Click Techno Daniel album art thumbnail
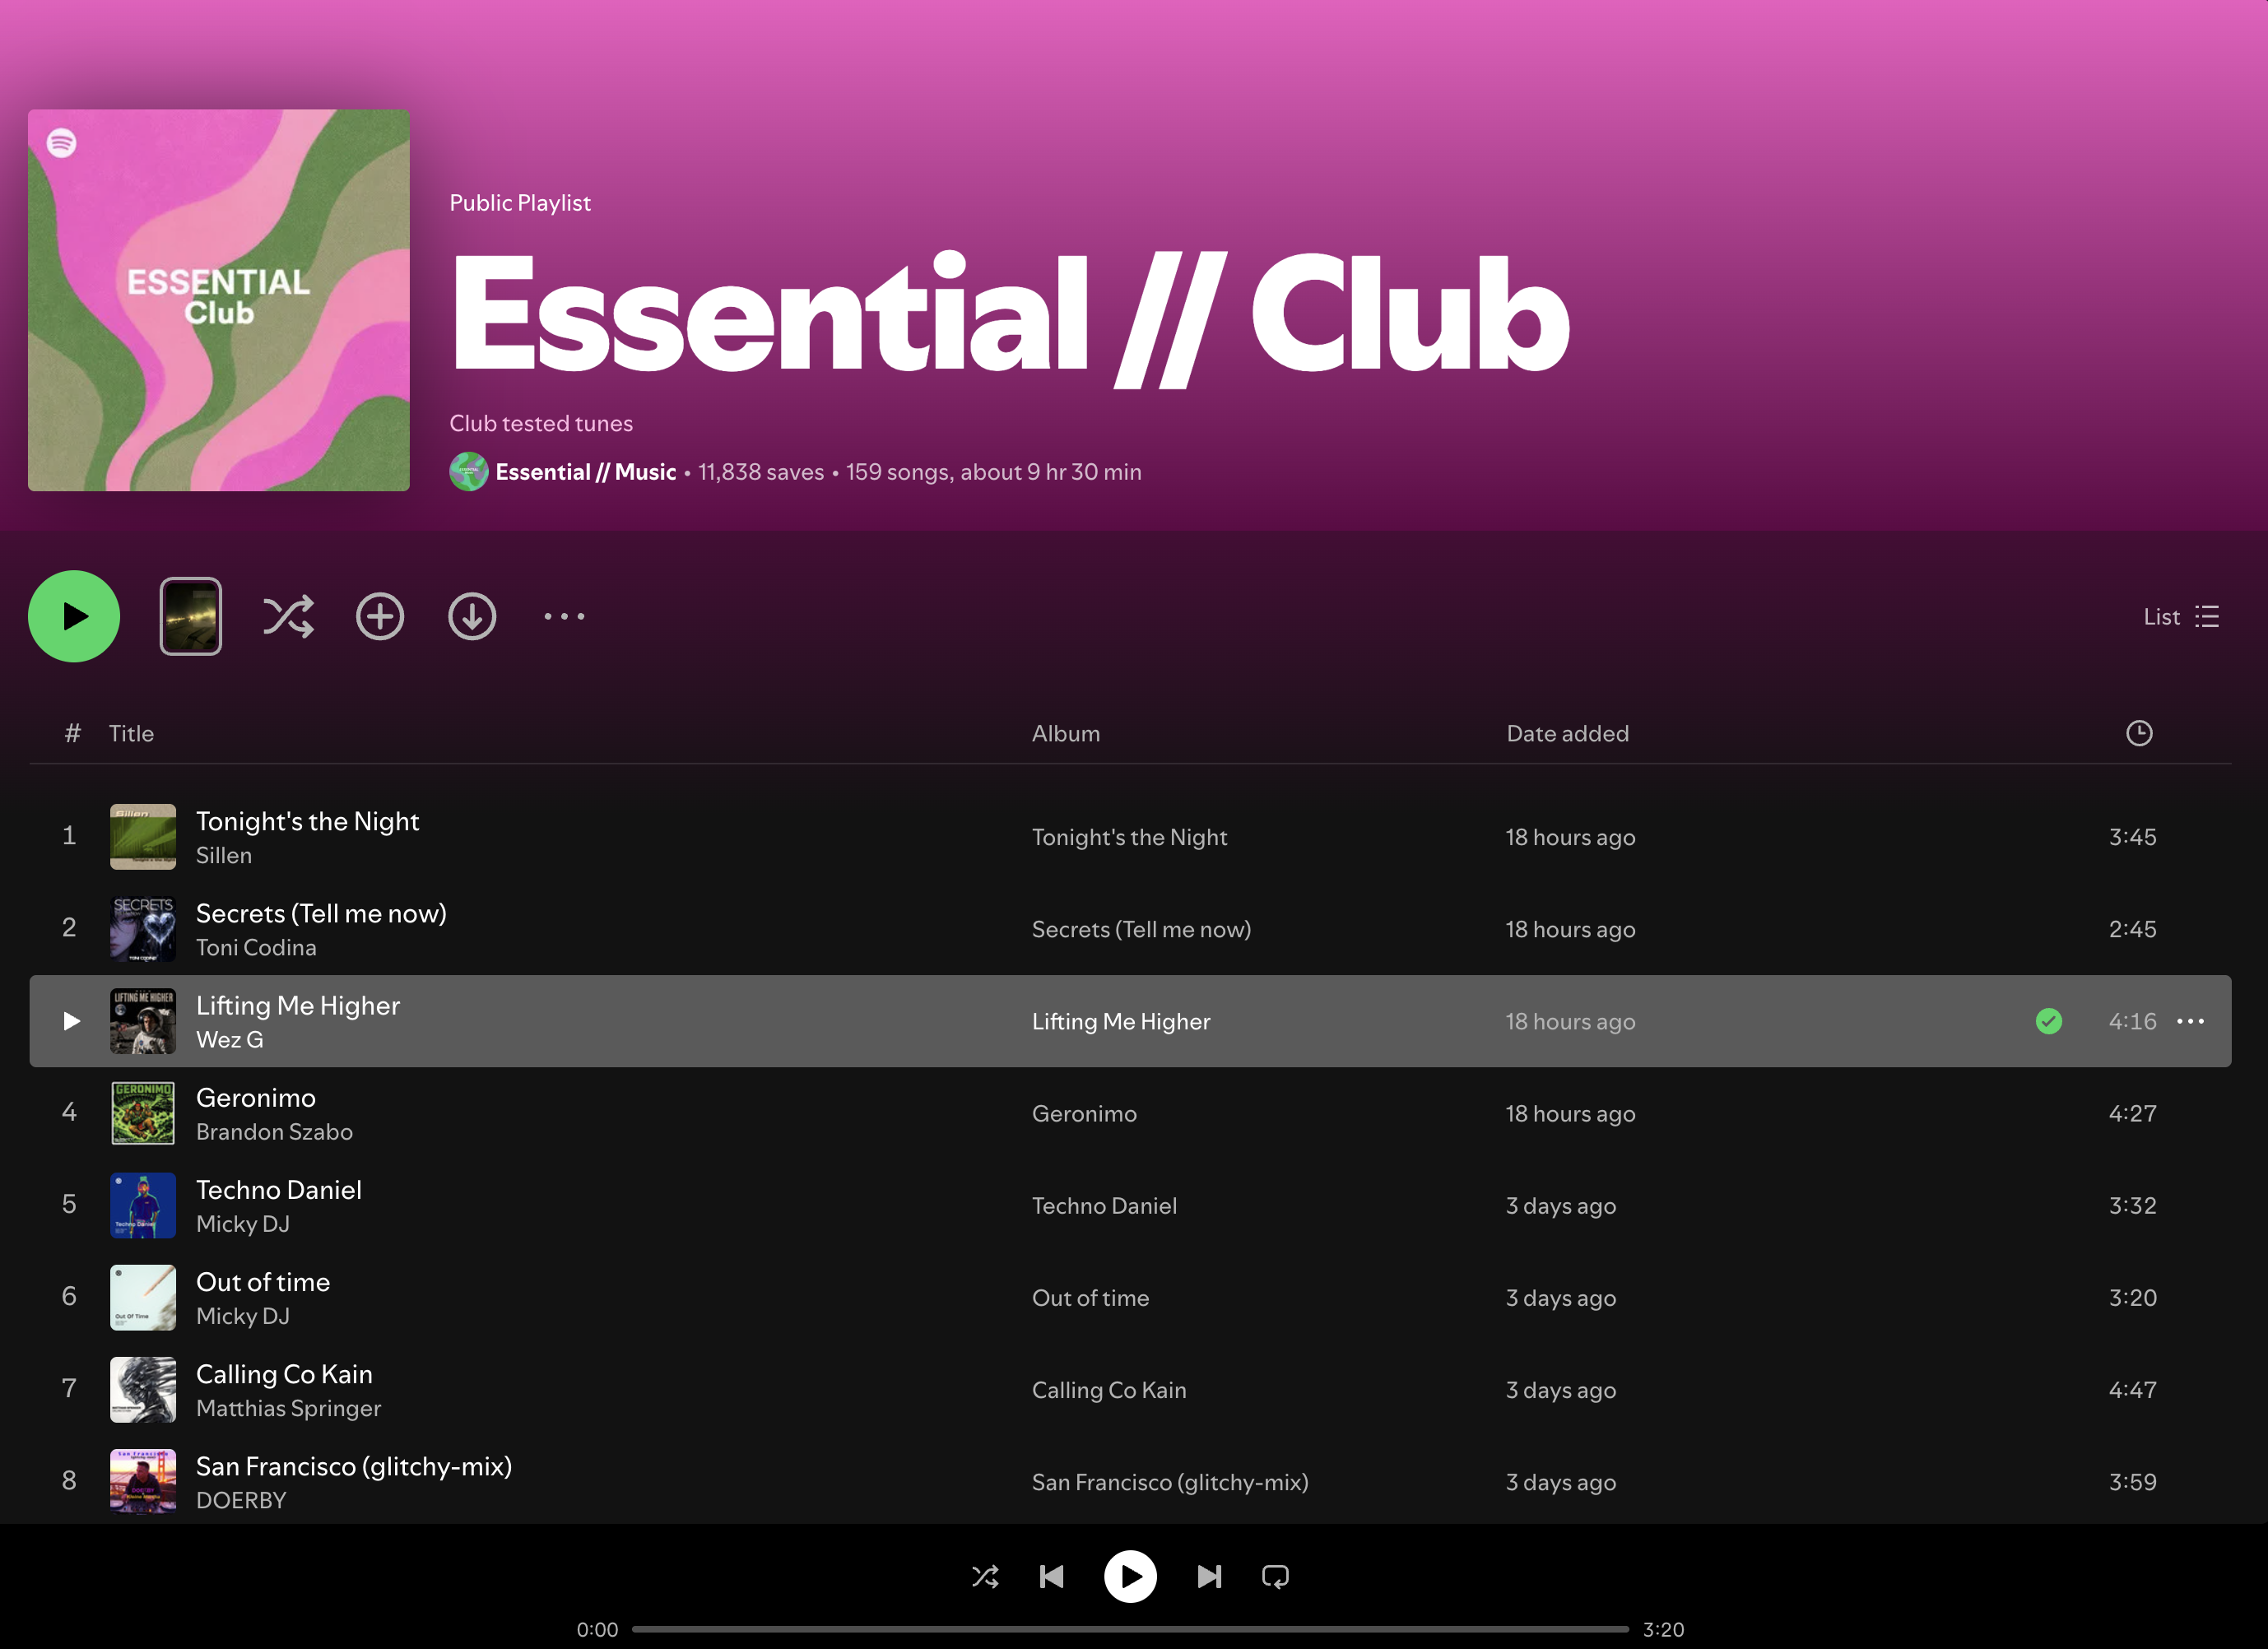The image size is (2268, 1649). (143, 1205)
